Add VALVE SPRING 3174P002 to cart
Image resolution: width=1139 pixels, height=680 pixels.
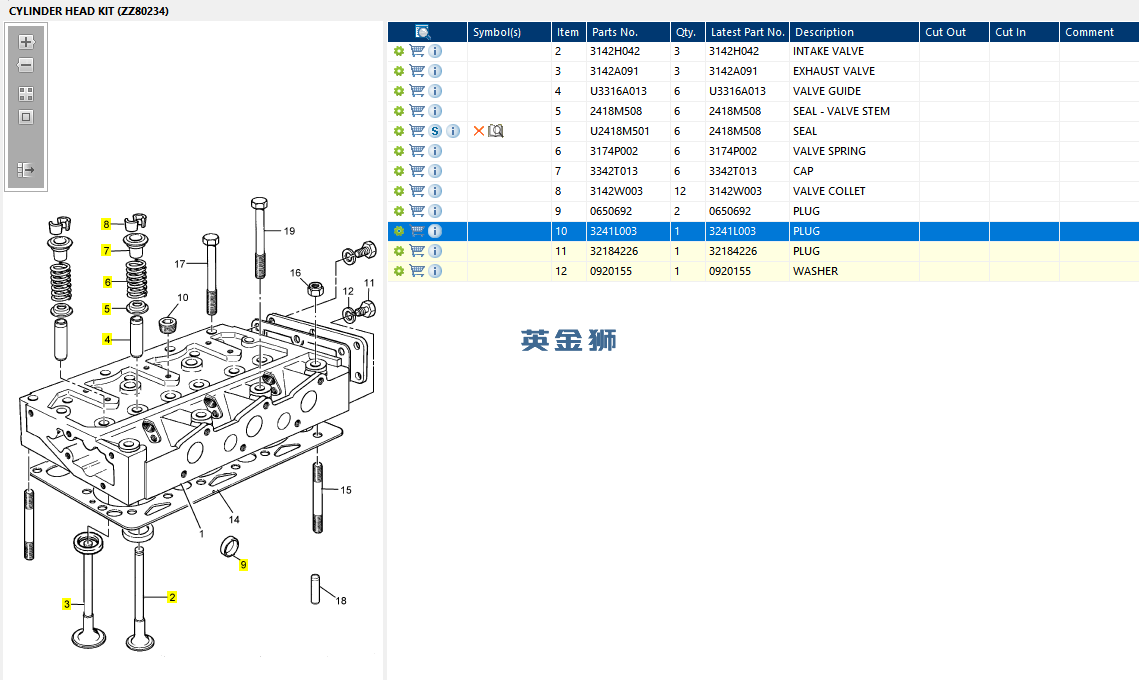(417, 151)
